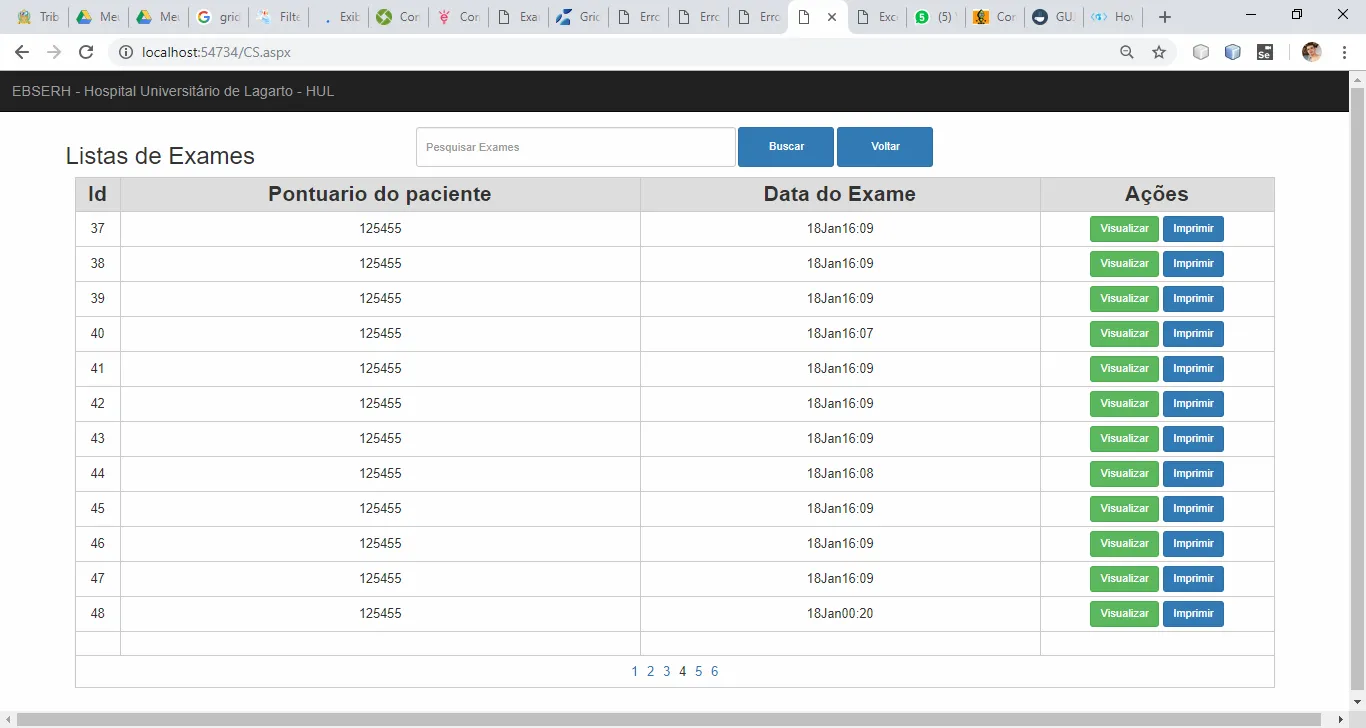Image resolution: width=1366 pixels, height=728 pixels.
Task: Select date cell 18Jan16:08 in row 44
Action: [840, 474]
